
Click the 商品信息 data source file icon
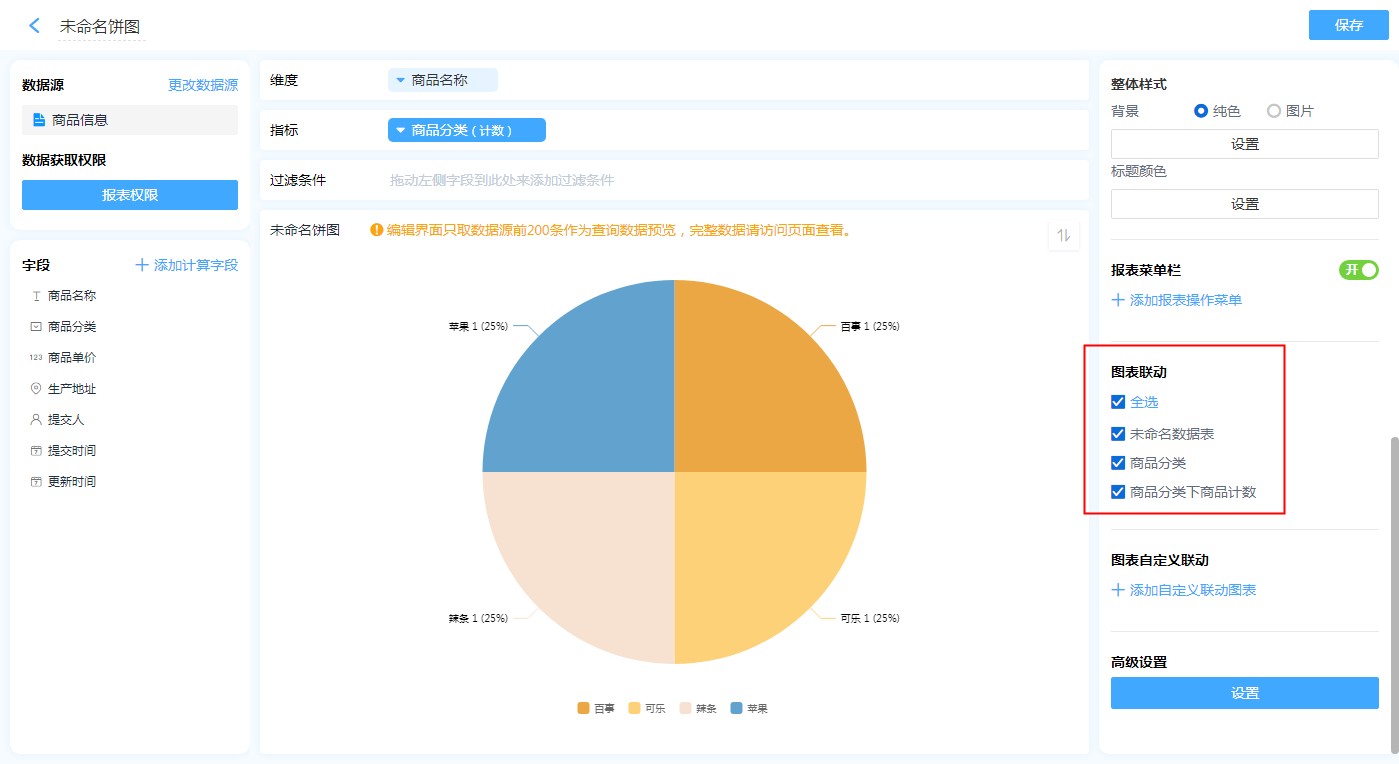(x=39, y=120)
